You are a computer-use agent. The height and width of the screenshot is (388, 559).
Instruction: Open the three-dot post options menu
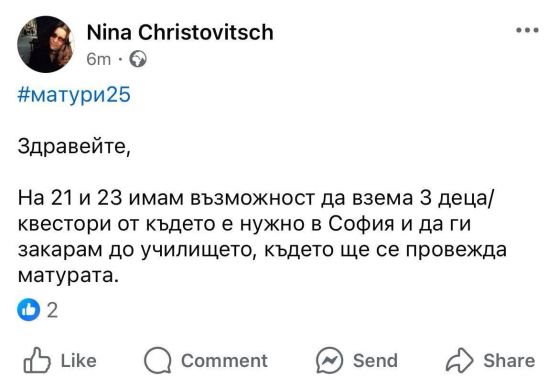pos(528,30)
